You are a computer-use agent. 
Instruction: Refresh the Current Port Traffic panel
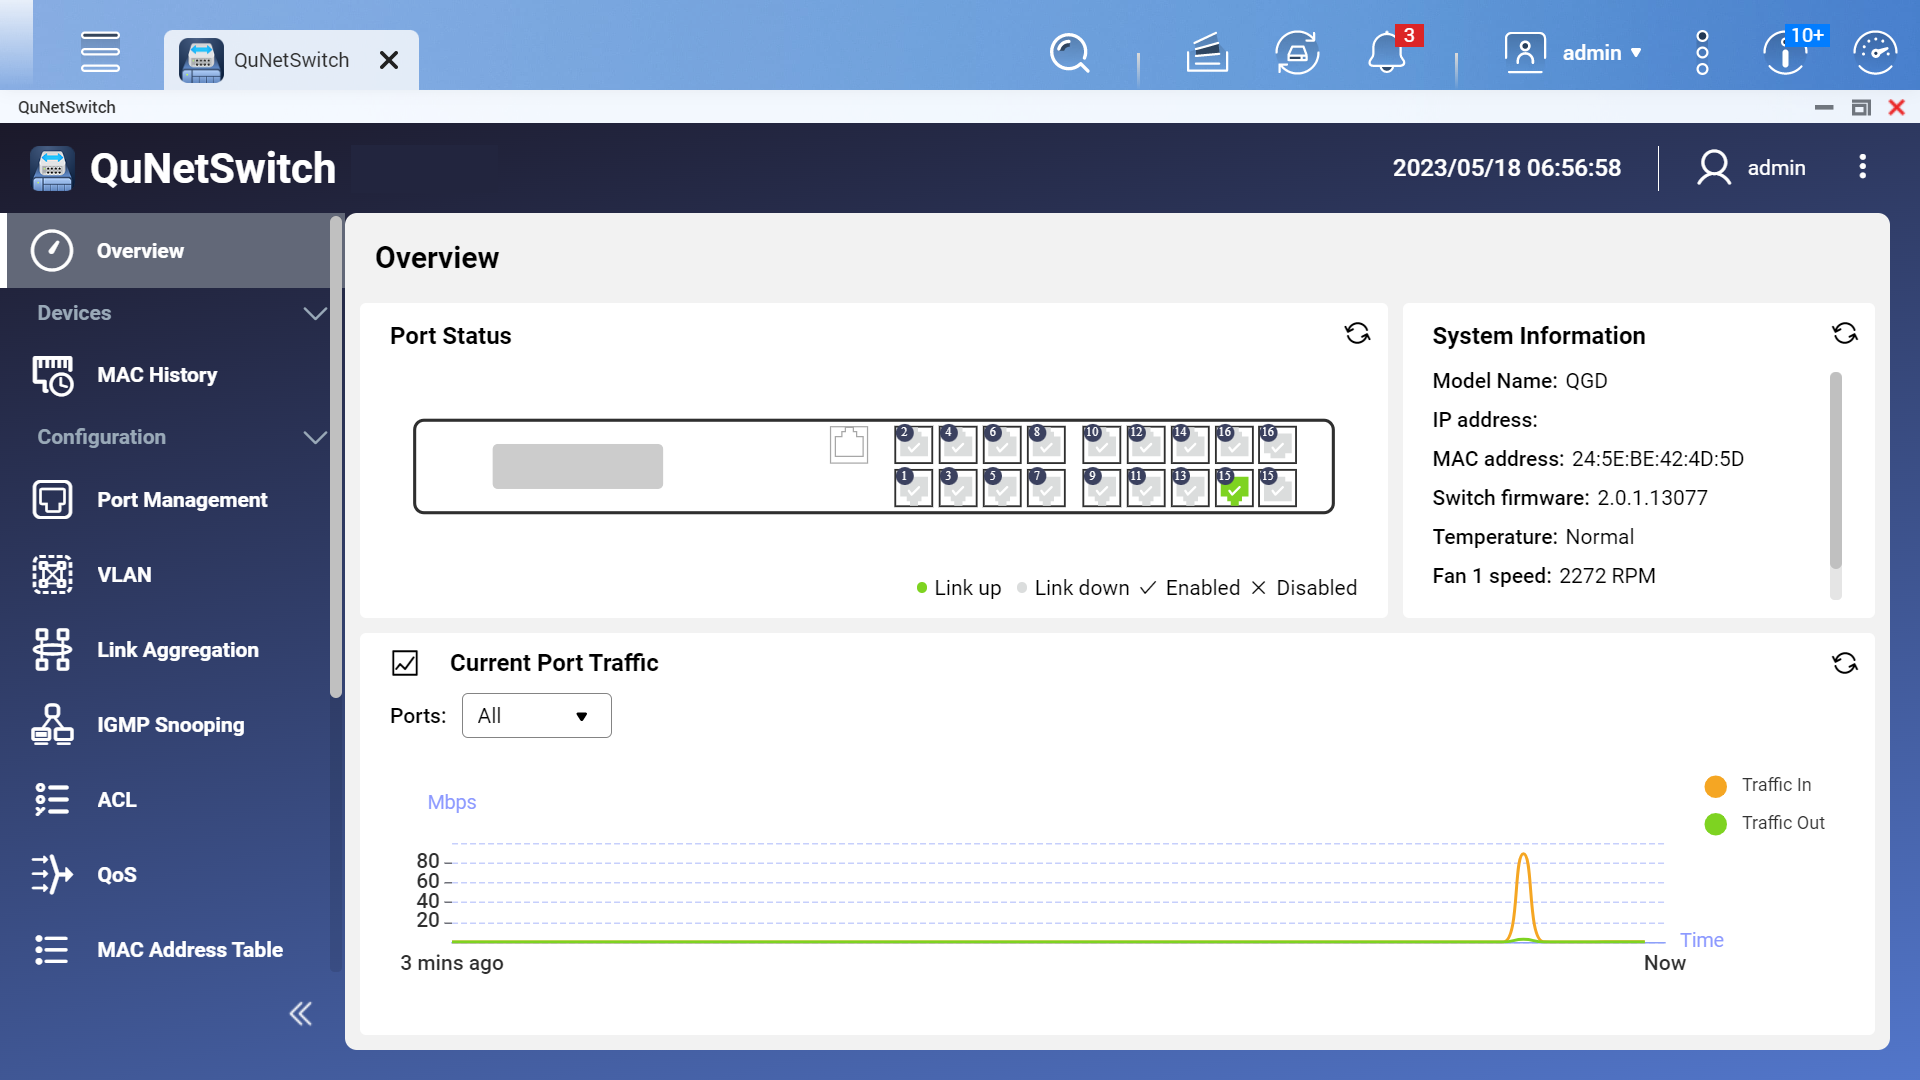pyautogui.click(x=1844, y=663)
